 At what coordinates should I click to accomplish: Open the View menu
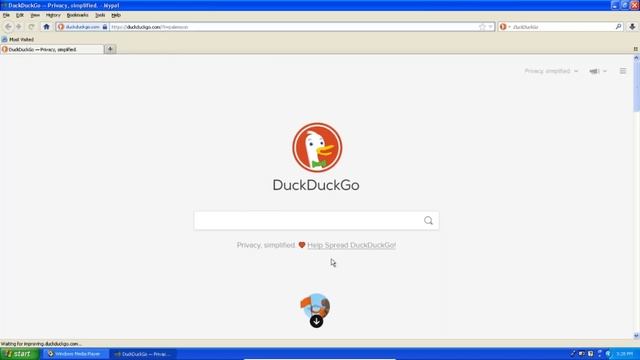pyautogui.click(x=35, y=15)
